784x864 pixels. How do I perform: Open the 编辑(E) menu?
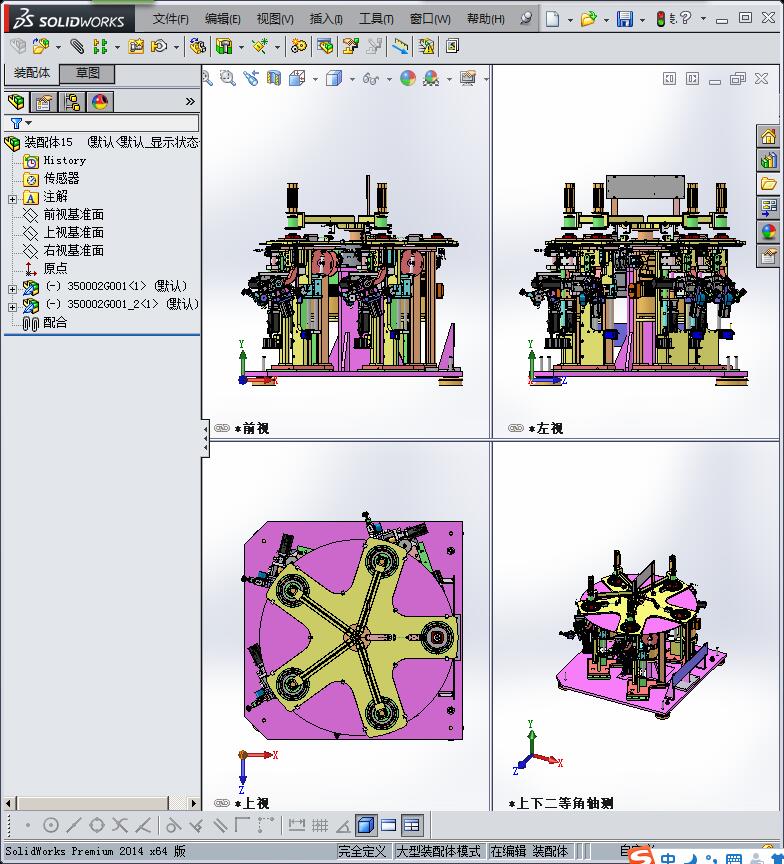pyautogui.click(x=223, y=19)
